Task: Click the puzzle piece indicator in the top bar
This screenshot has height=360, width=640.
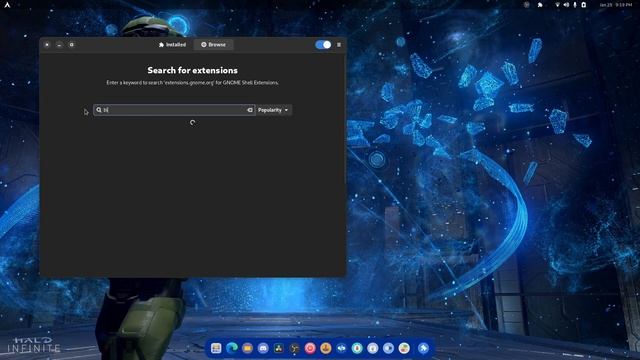Action: [540, 5]
